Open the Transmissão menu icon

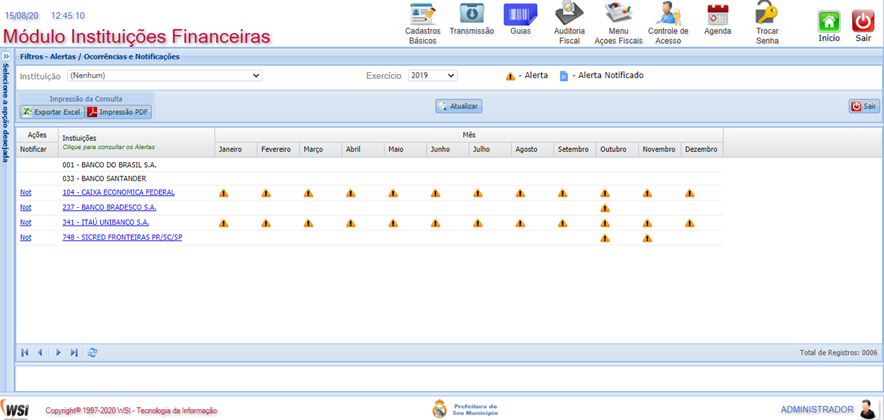click(x=471, y=14)
